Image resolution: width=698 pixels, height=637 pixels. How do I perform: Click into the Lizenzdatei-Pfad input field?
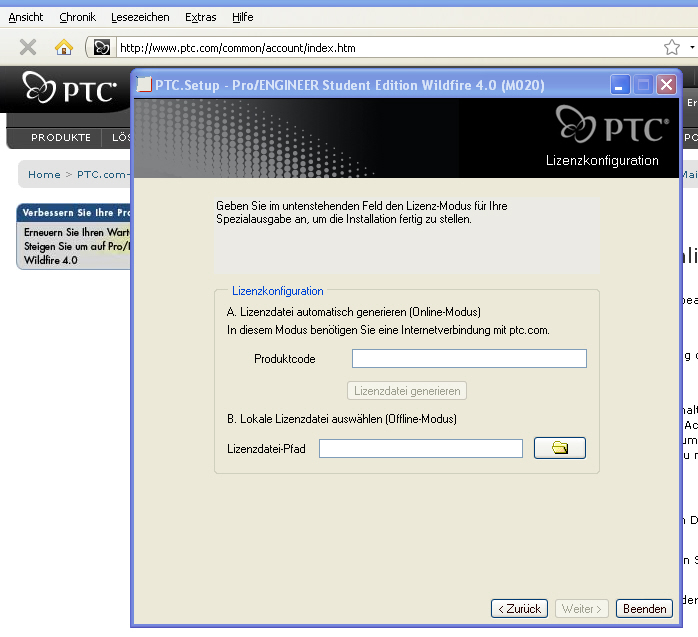[x=421, y=449]
